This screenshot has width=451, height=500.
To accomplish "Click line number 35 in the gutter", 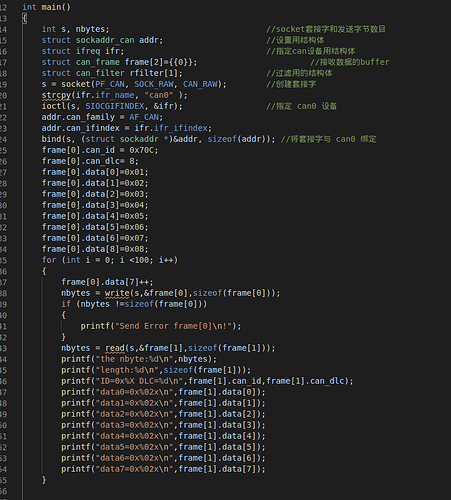I will (3, 260).
